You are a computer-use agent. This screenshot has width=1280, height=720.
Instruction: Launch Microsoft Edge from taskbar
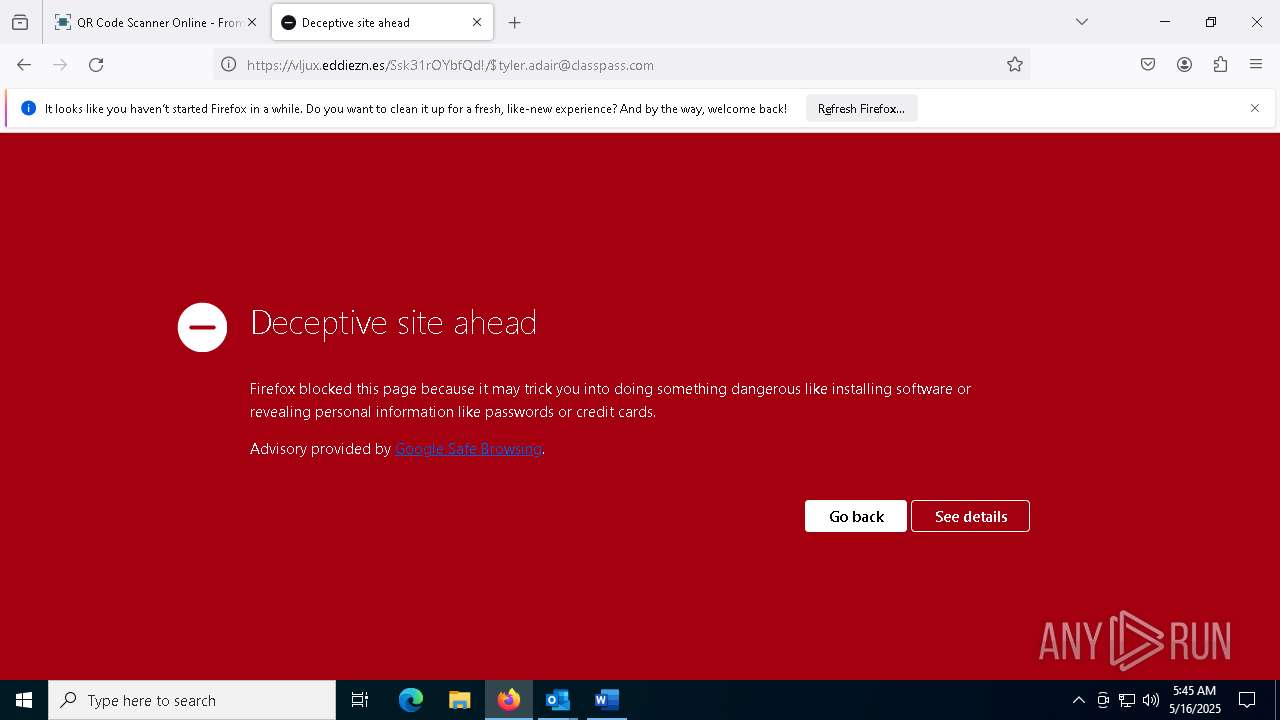coord(411,700)
